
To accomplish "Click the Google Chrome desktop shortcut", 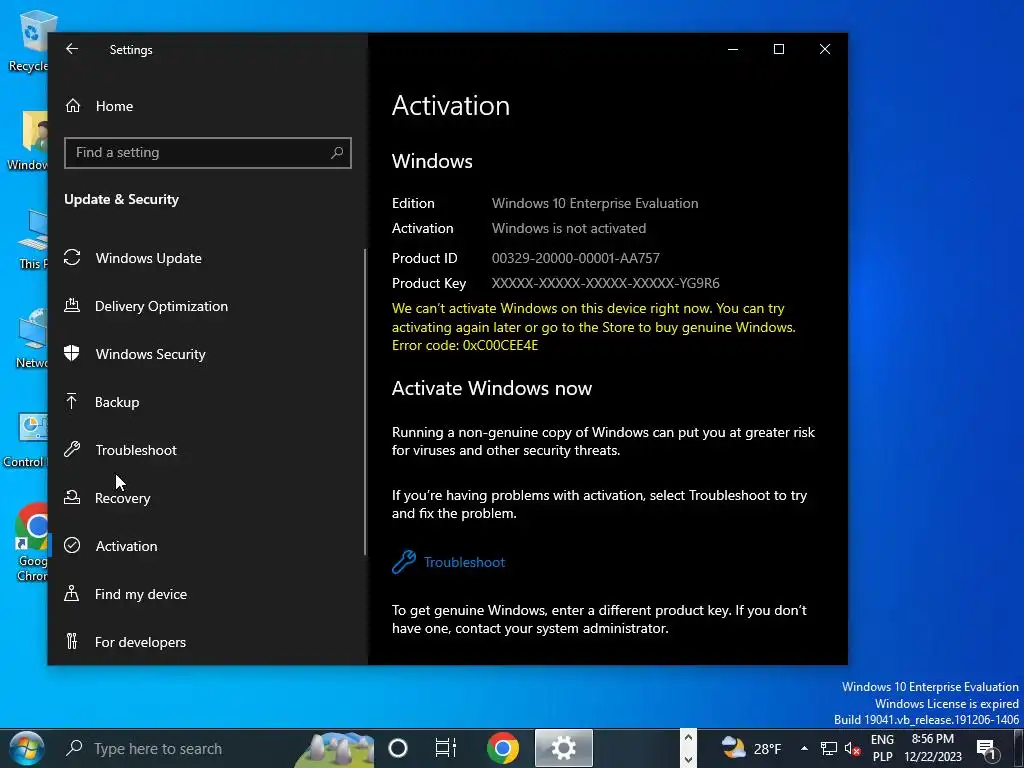I will click(x=31, y=542).
